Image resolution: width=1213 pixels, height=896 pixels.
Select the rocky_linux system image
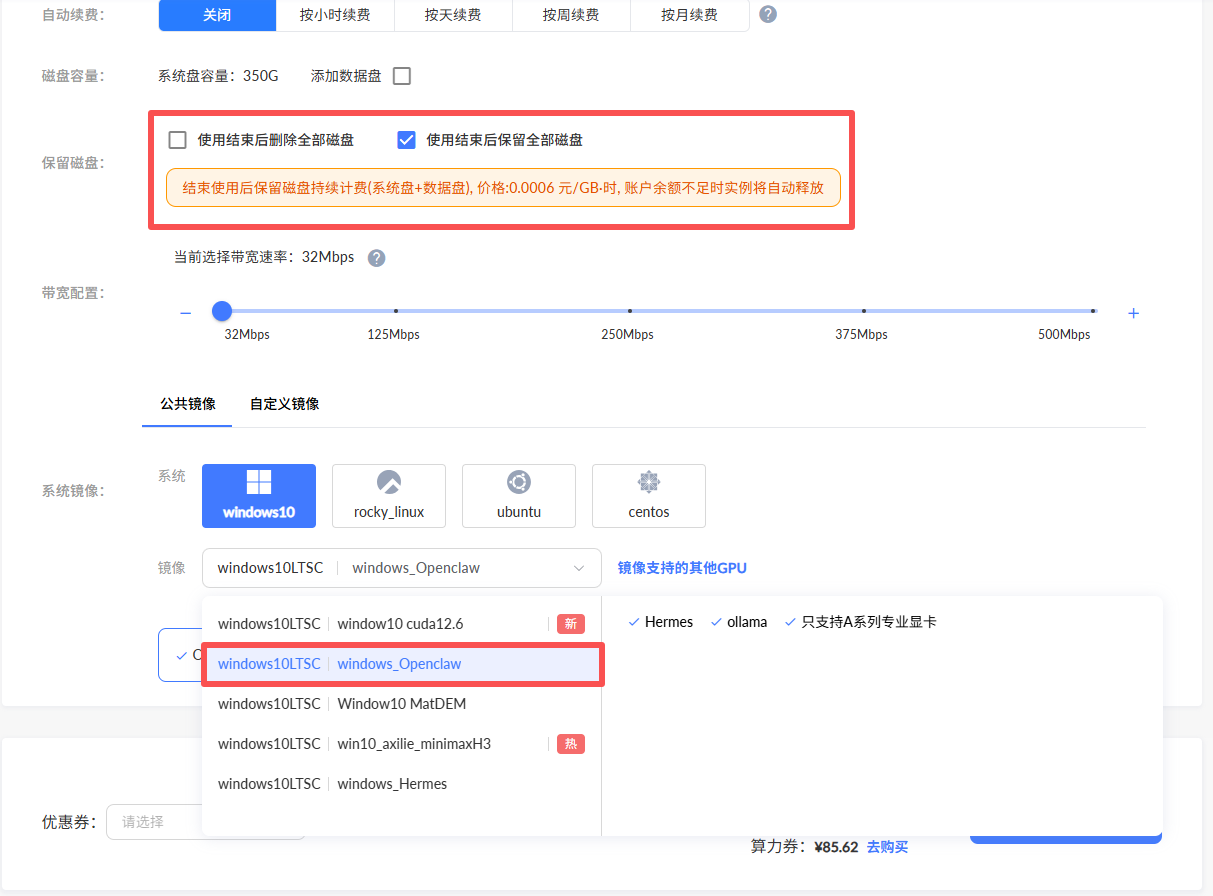coord(389,495)
